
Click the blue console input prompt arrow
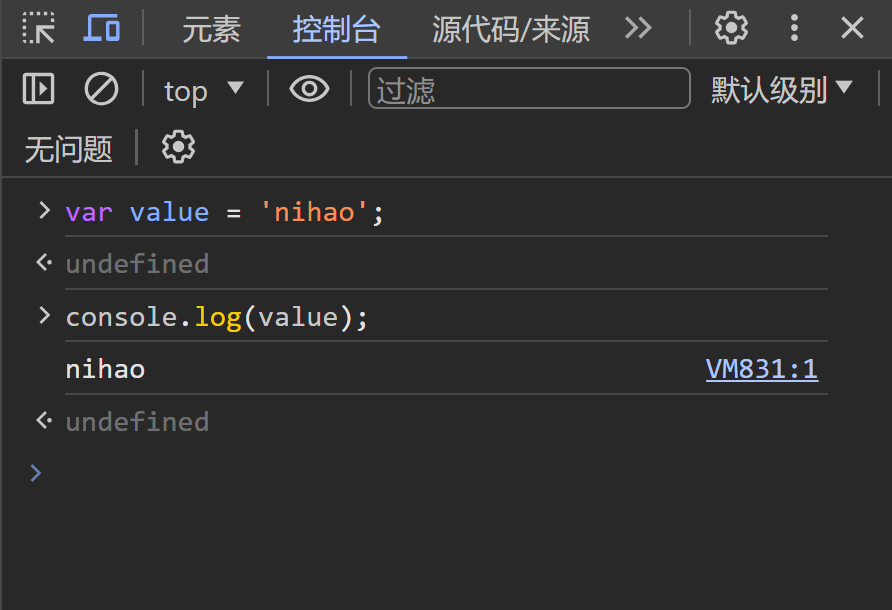(37, 472)
